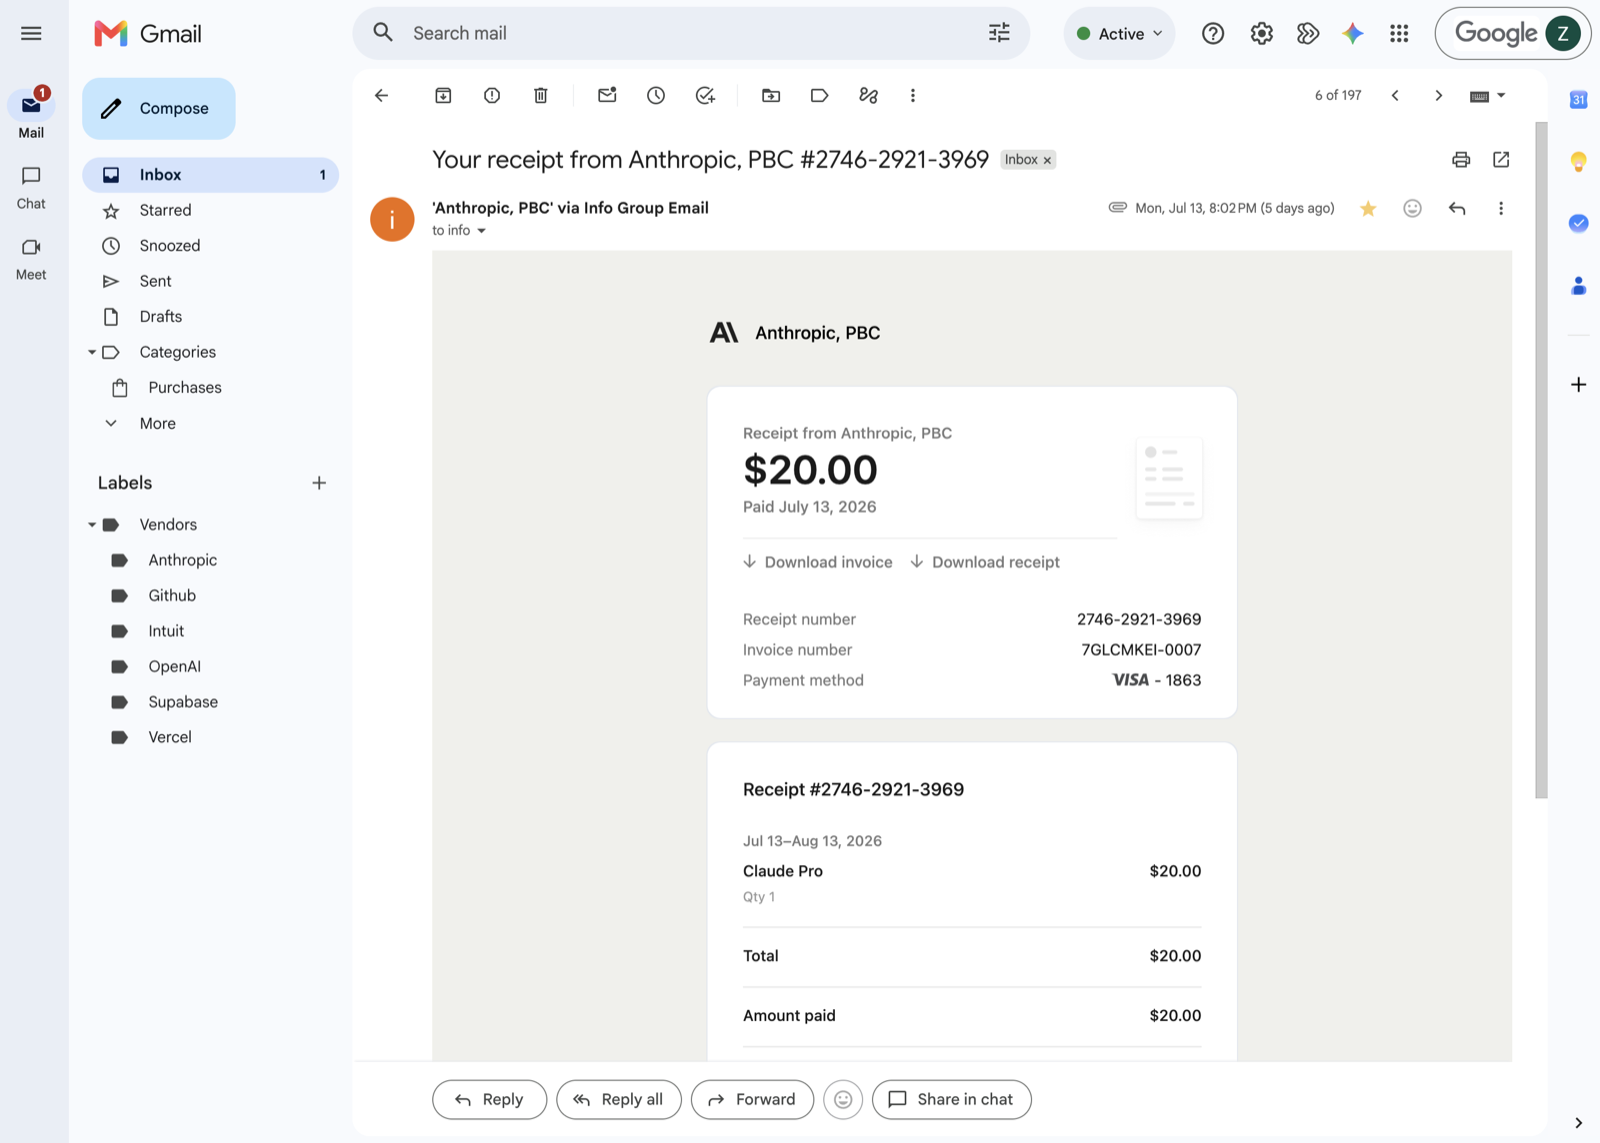
Task: Expand recipient details next to 'to info'
Action: point(481,231)
